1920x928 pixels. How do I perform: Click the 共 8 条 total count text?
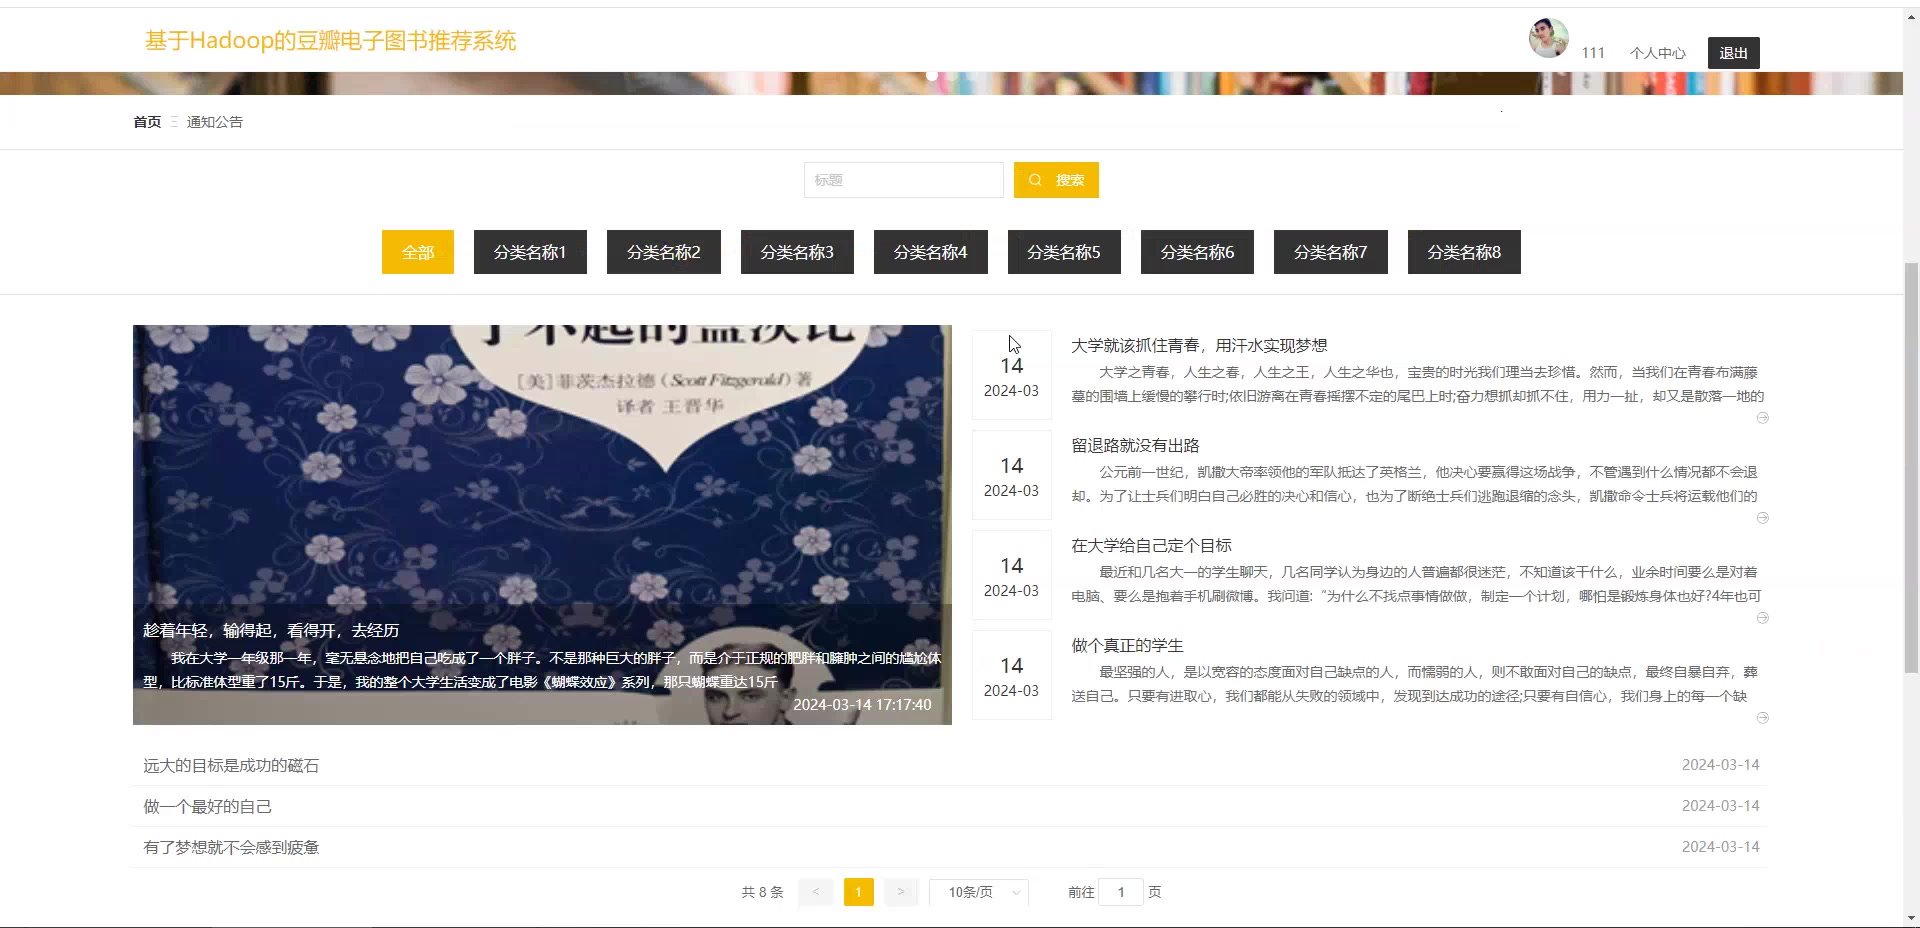click(762, 892)
